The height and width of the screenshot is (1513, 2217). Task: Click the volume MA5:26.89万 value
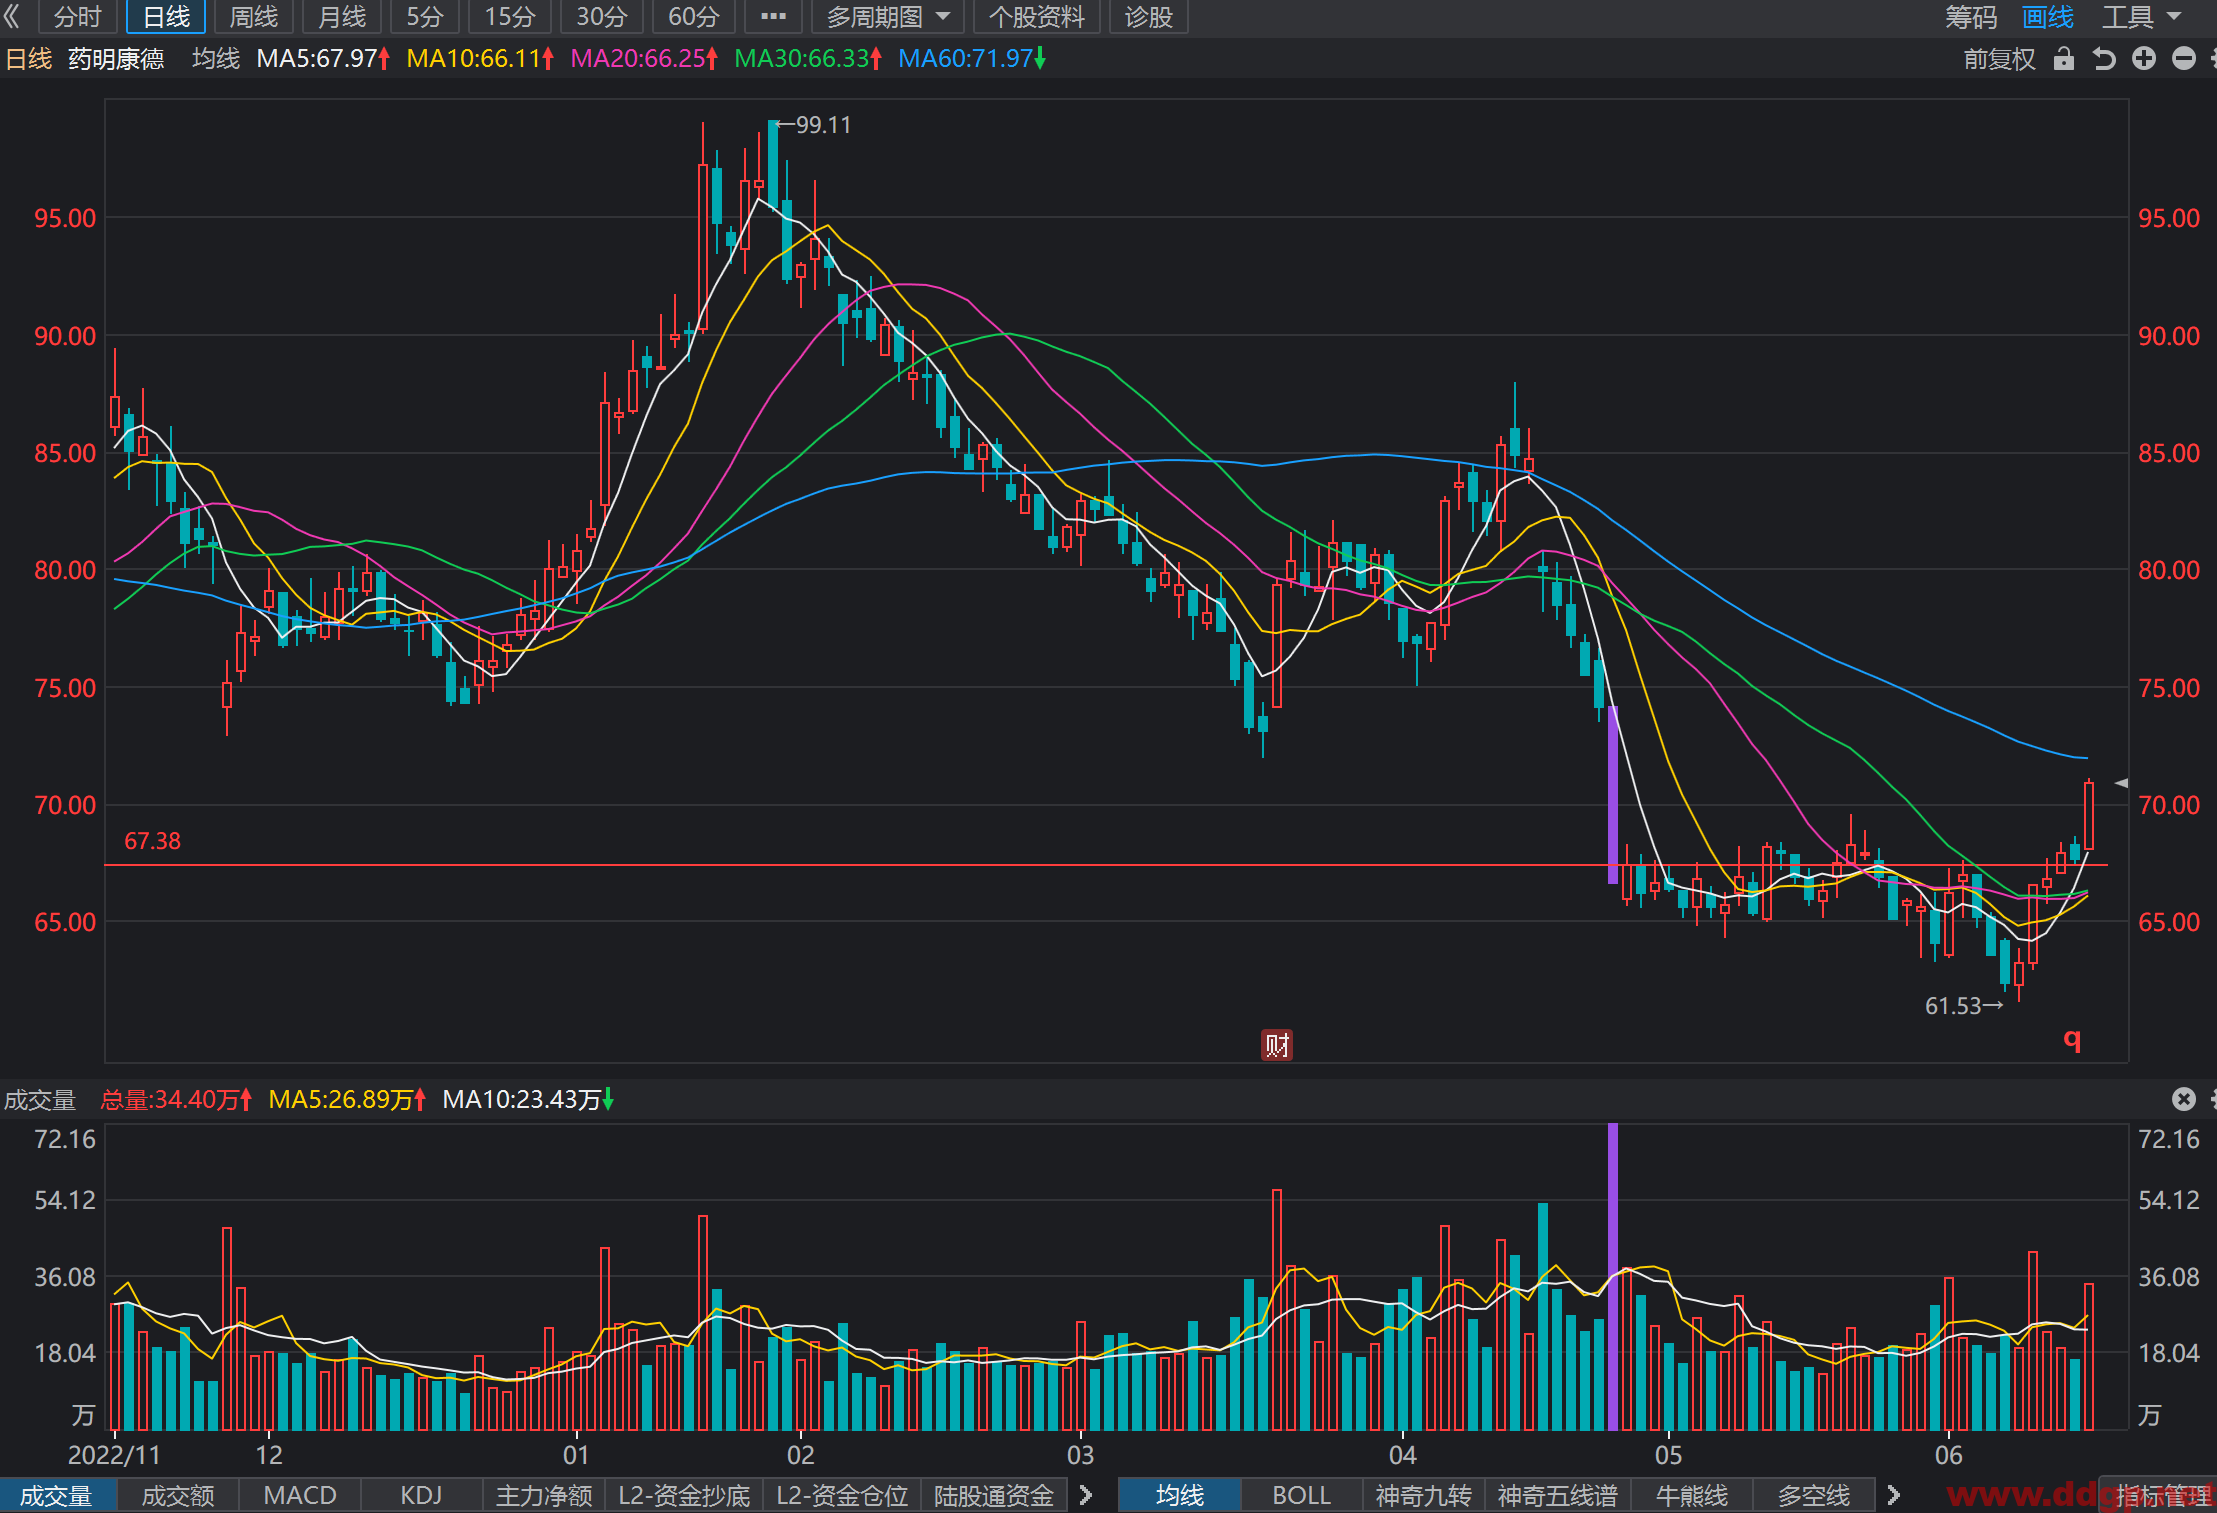(x=347, y=1100)
